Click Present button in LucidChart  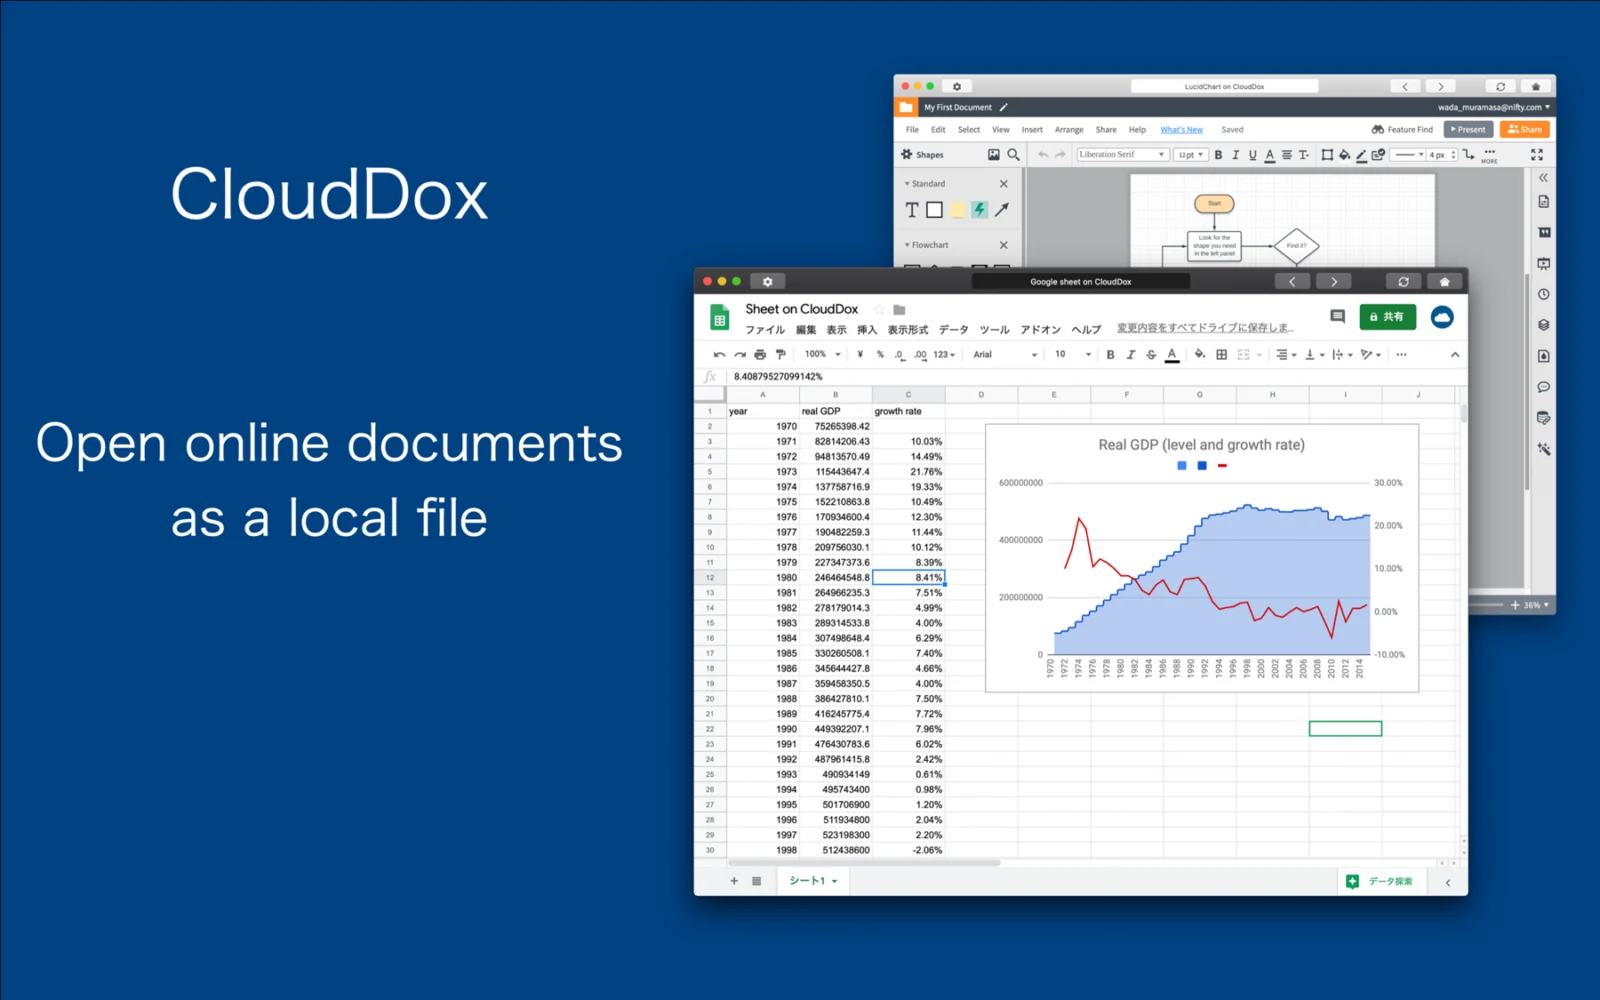pos(1468,129)
